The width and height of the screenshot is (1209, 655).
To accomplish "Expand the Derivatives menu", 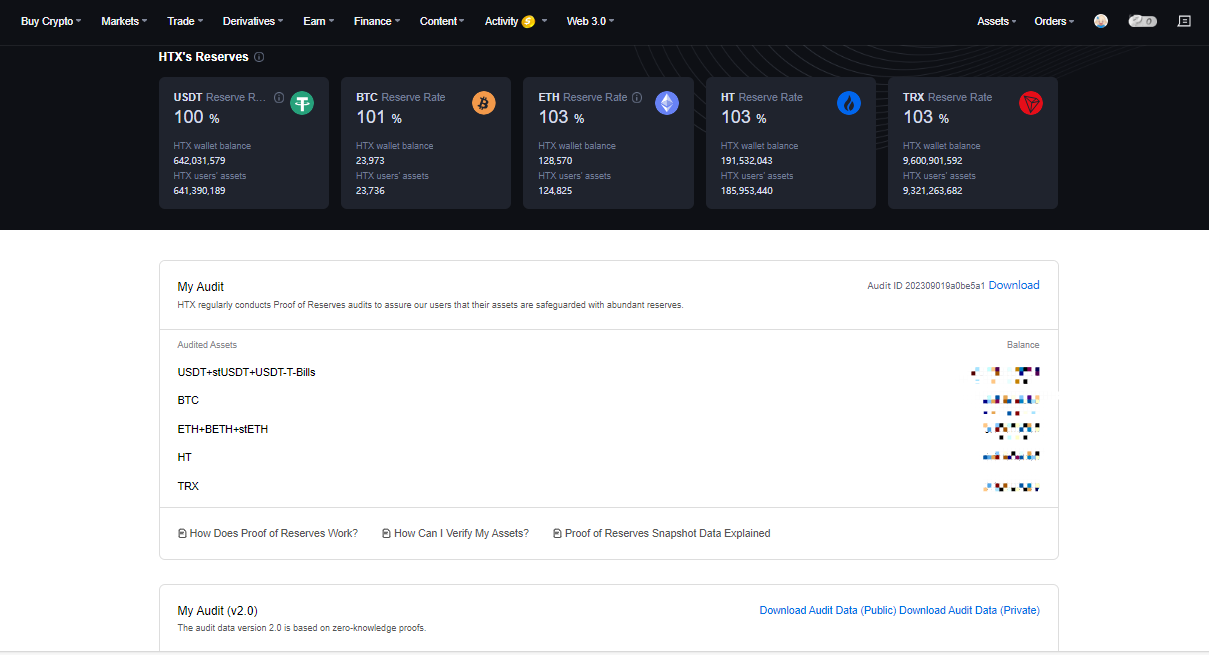I will click(x=253, y=21).
